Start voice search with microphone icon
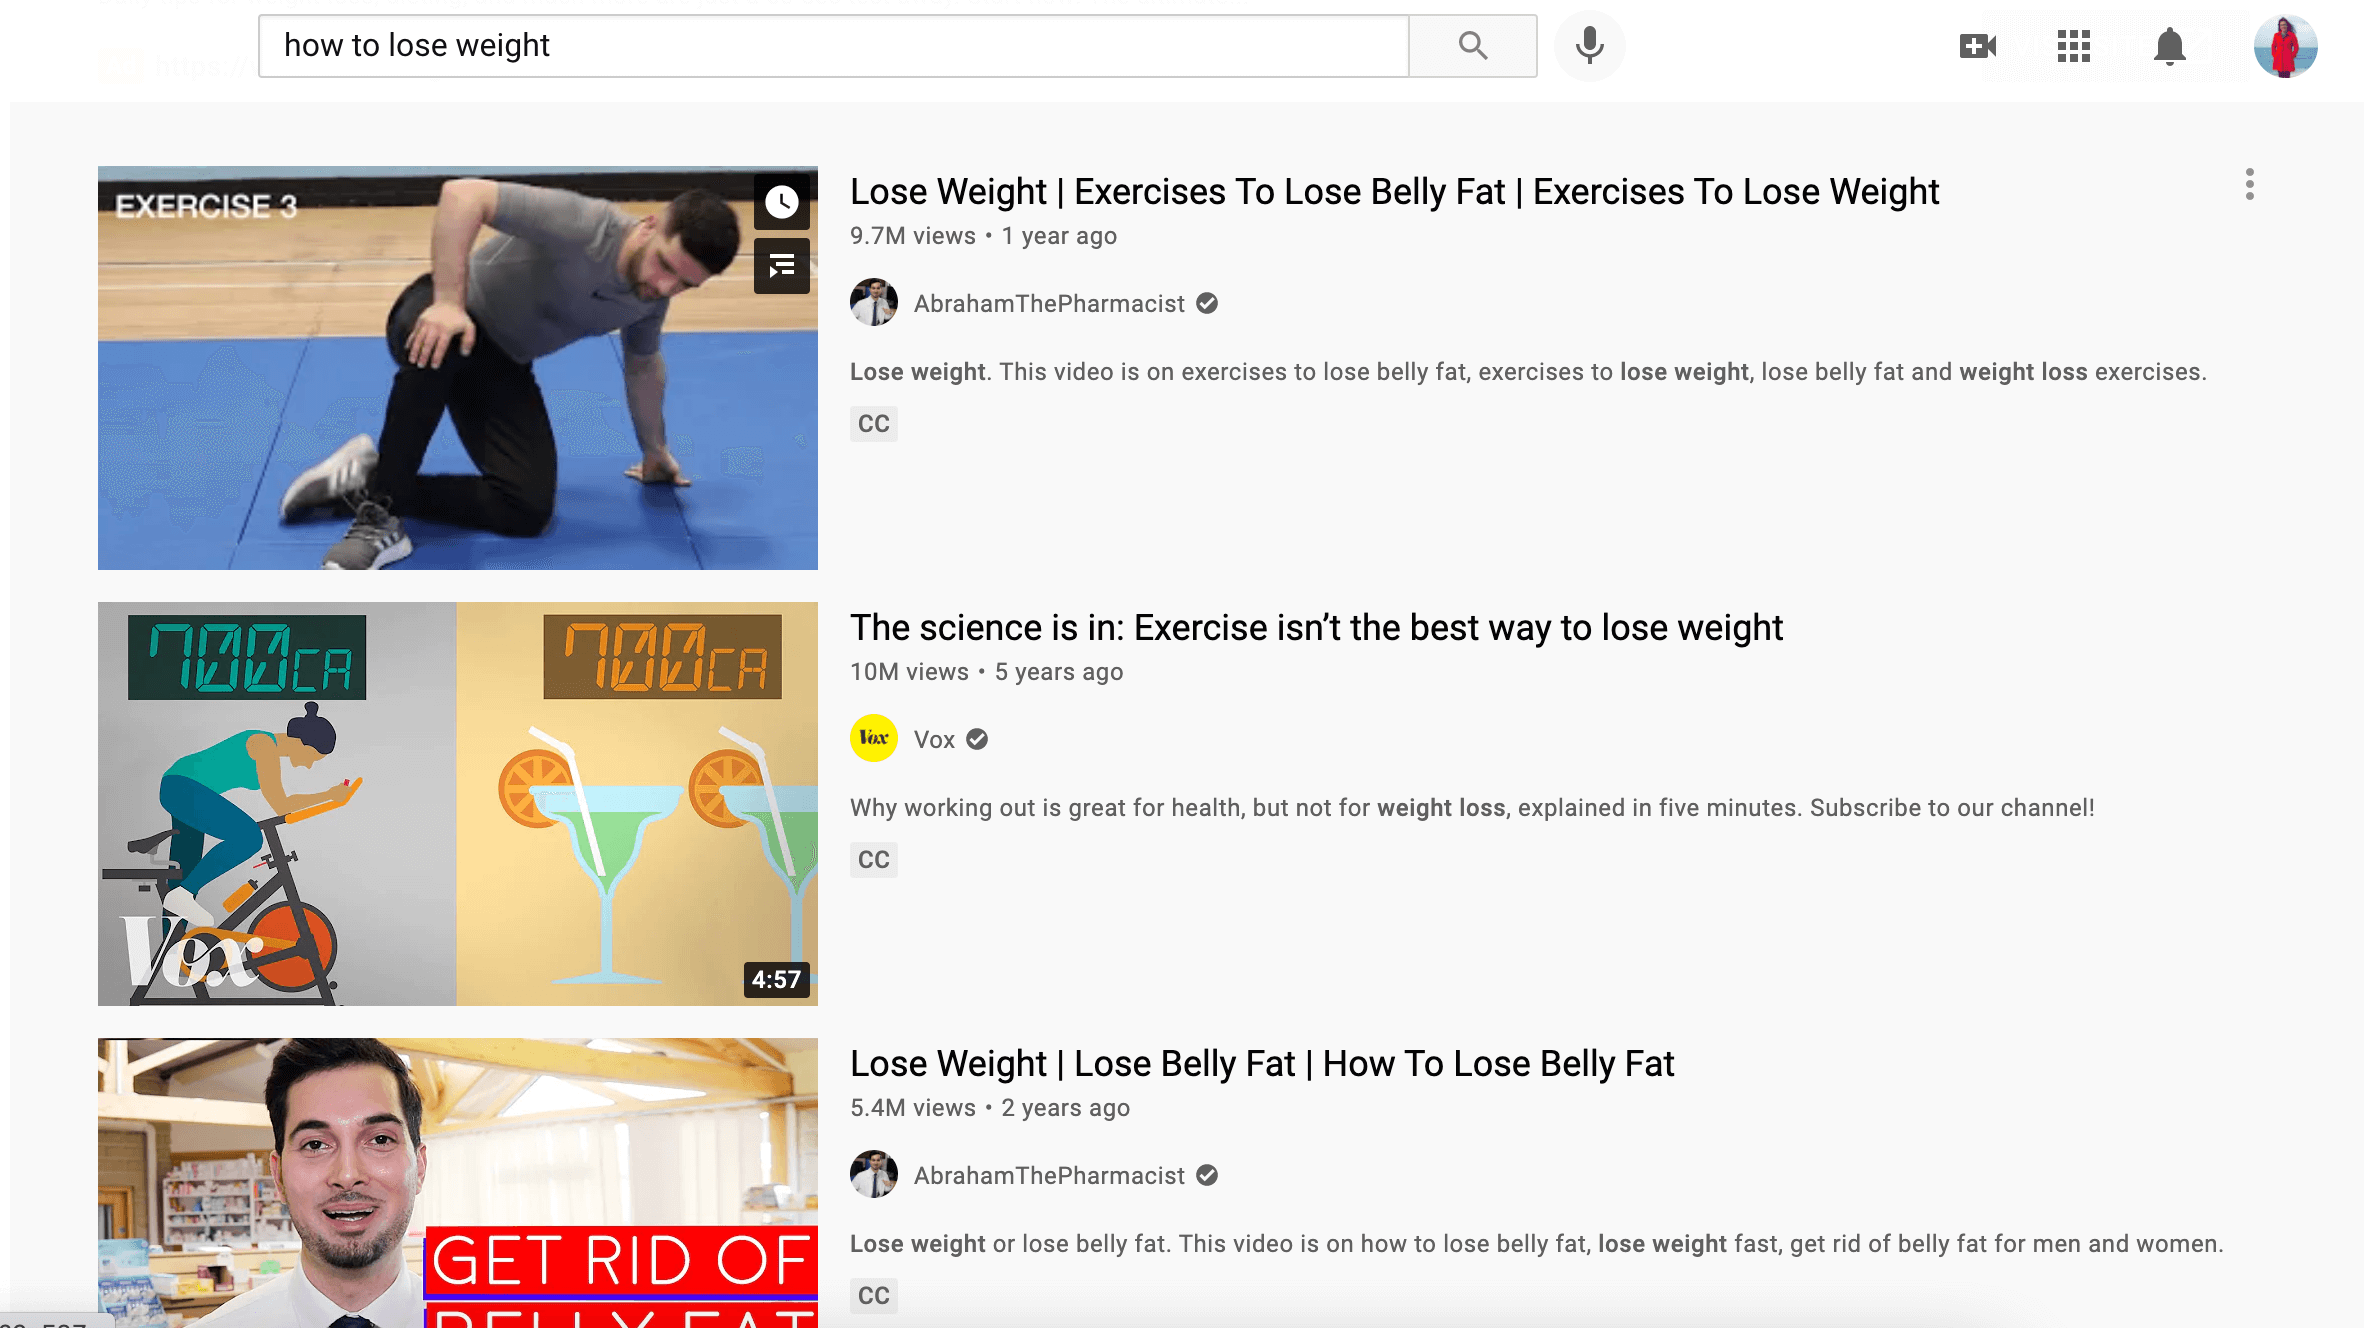The height and width of the screenshot is (1328, 2364). pyautogui.click(x=1589, y=46)
